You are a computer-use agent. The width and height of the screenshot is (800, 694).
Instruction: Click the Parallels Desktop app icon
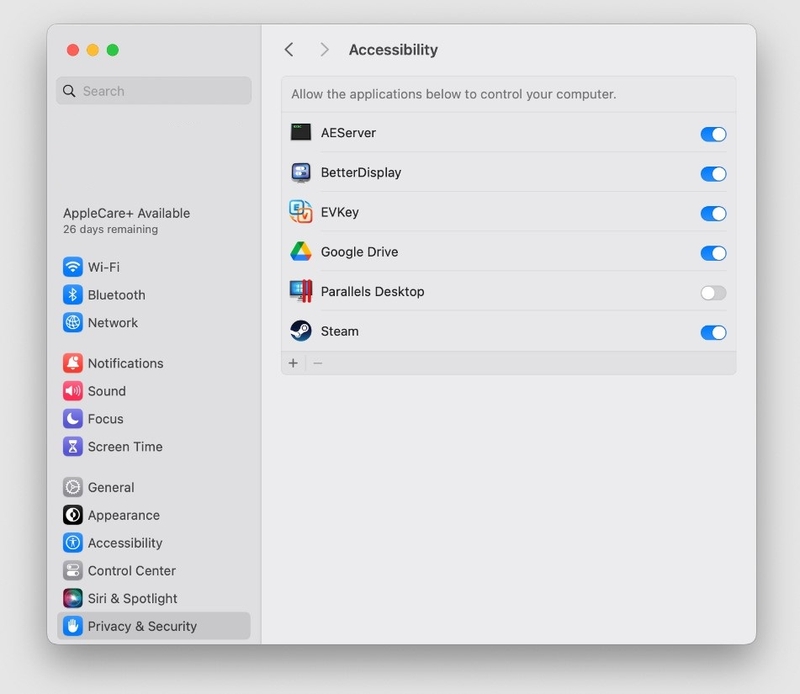coord(301,291)
